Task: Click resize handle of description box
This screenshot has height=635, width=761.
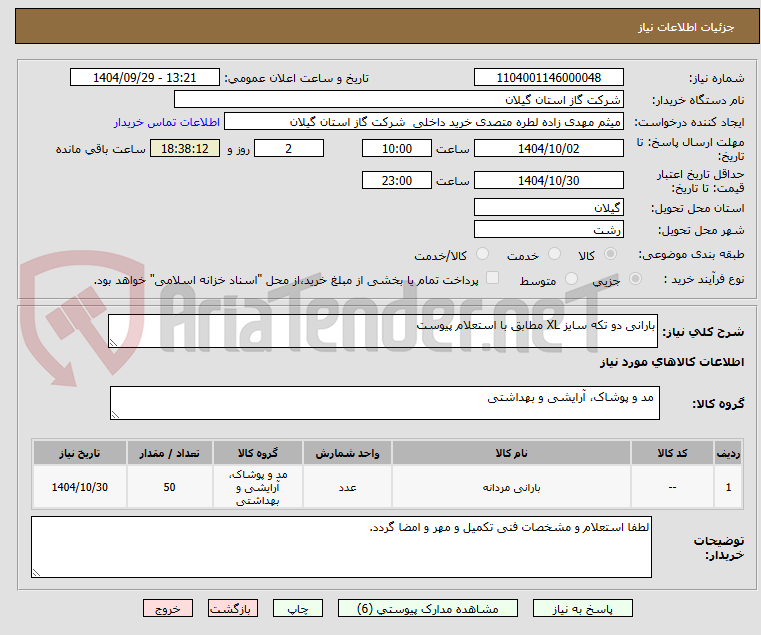Action: [x=113, y=343]
